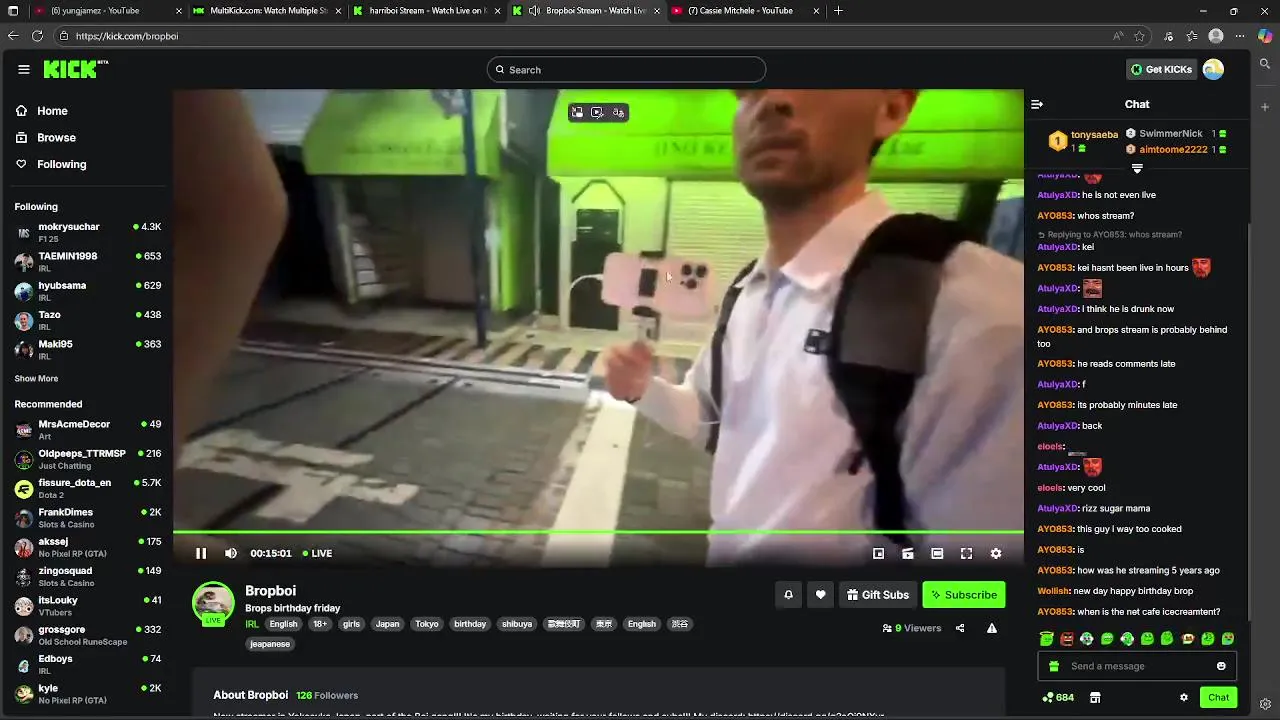Screen dimensions: 1280x720
Task: Click Bropboi's live avatar
Action: pyautogui.click(x=213, y=603)
